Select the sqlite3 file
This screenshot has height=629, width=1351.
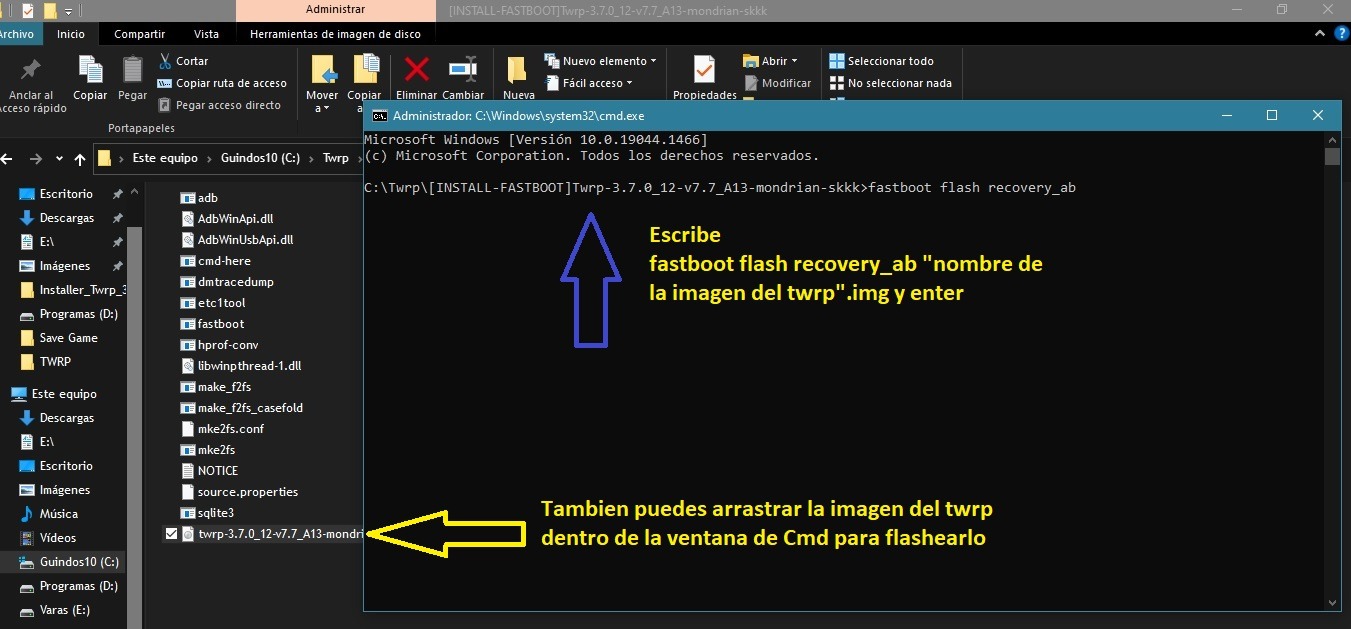(208, 513)
